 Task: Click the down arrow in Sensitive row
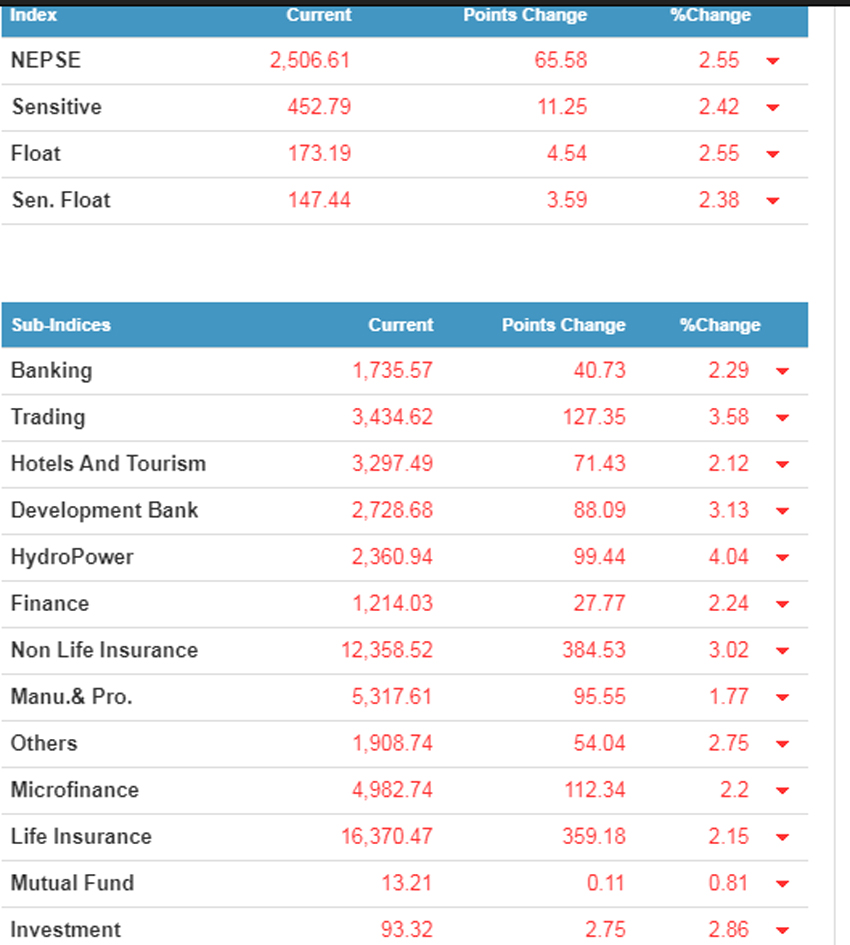[x=772, y=108]
